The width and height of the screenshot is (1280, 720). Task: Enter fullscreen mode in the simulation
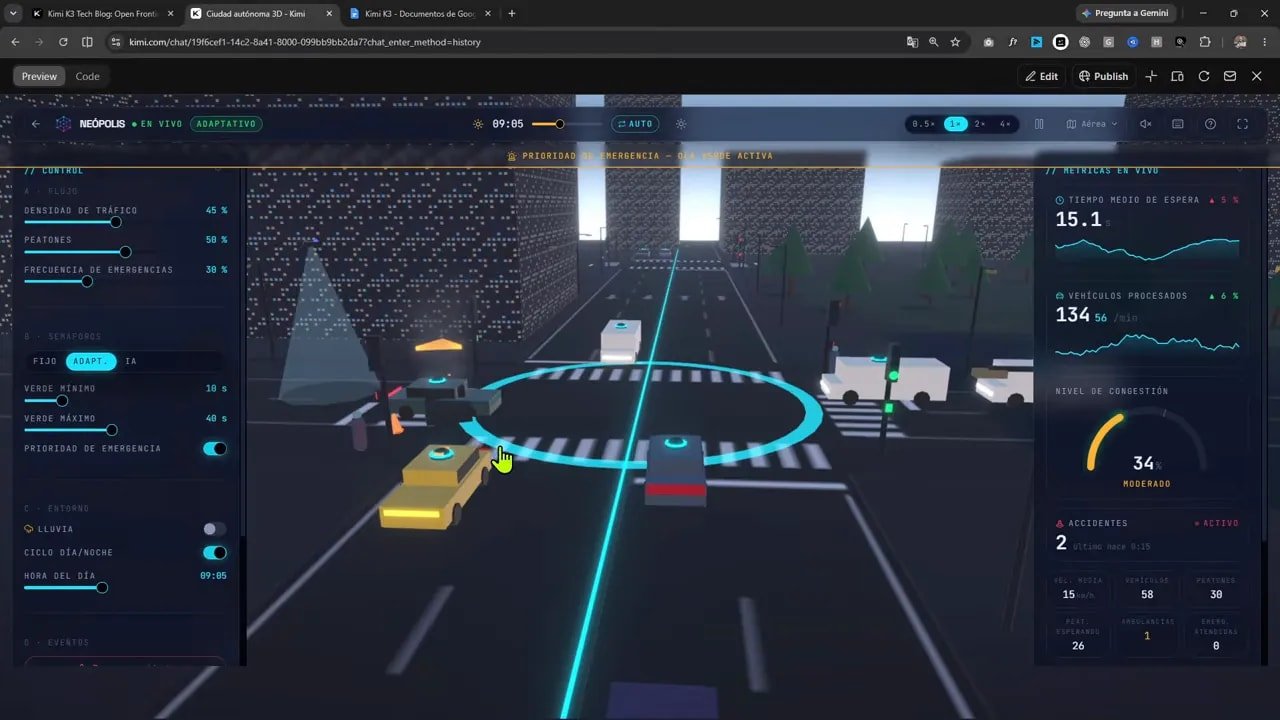[1243, 124]
